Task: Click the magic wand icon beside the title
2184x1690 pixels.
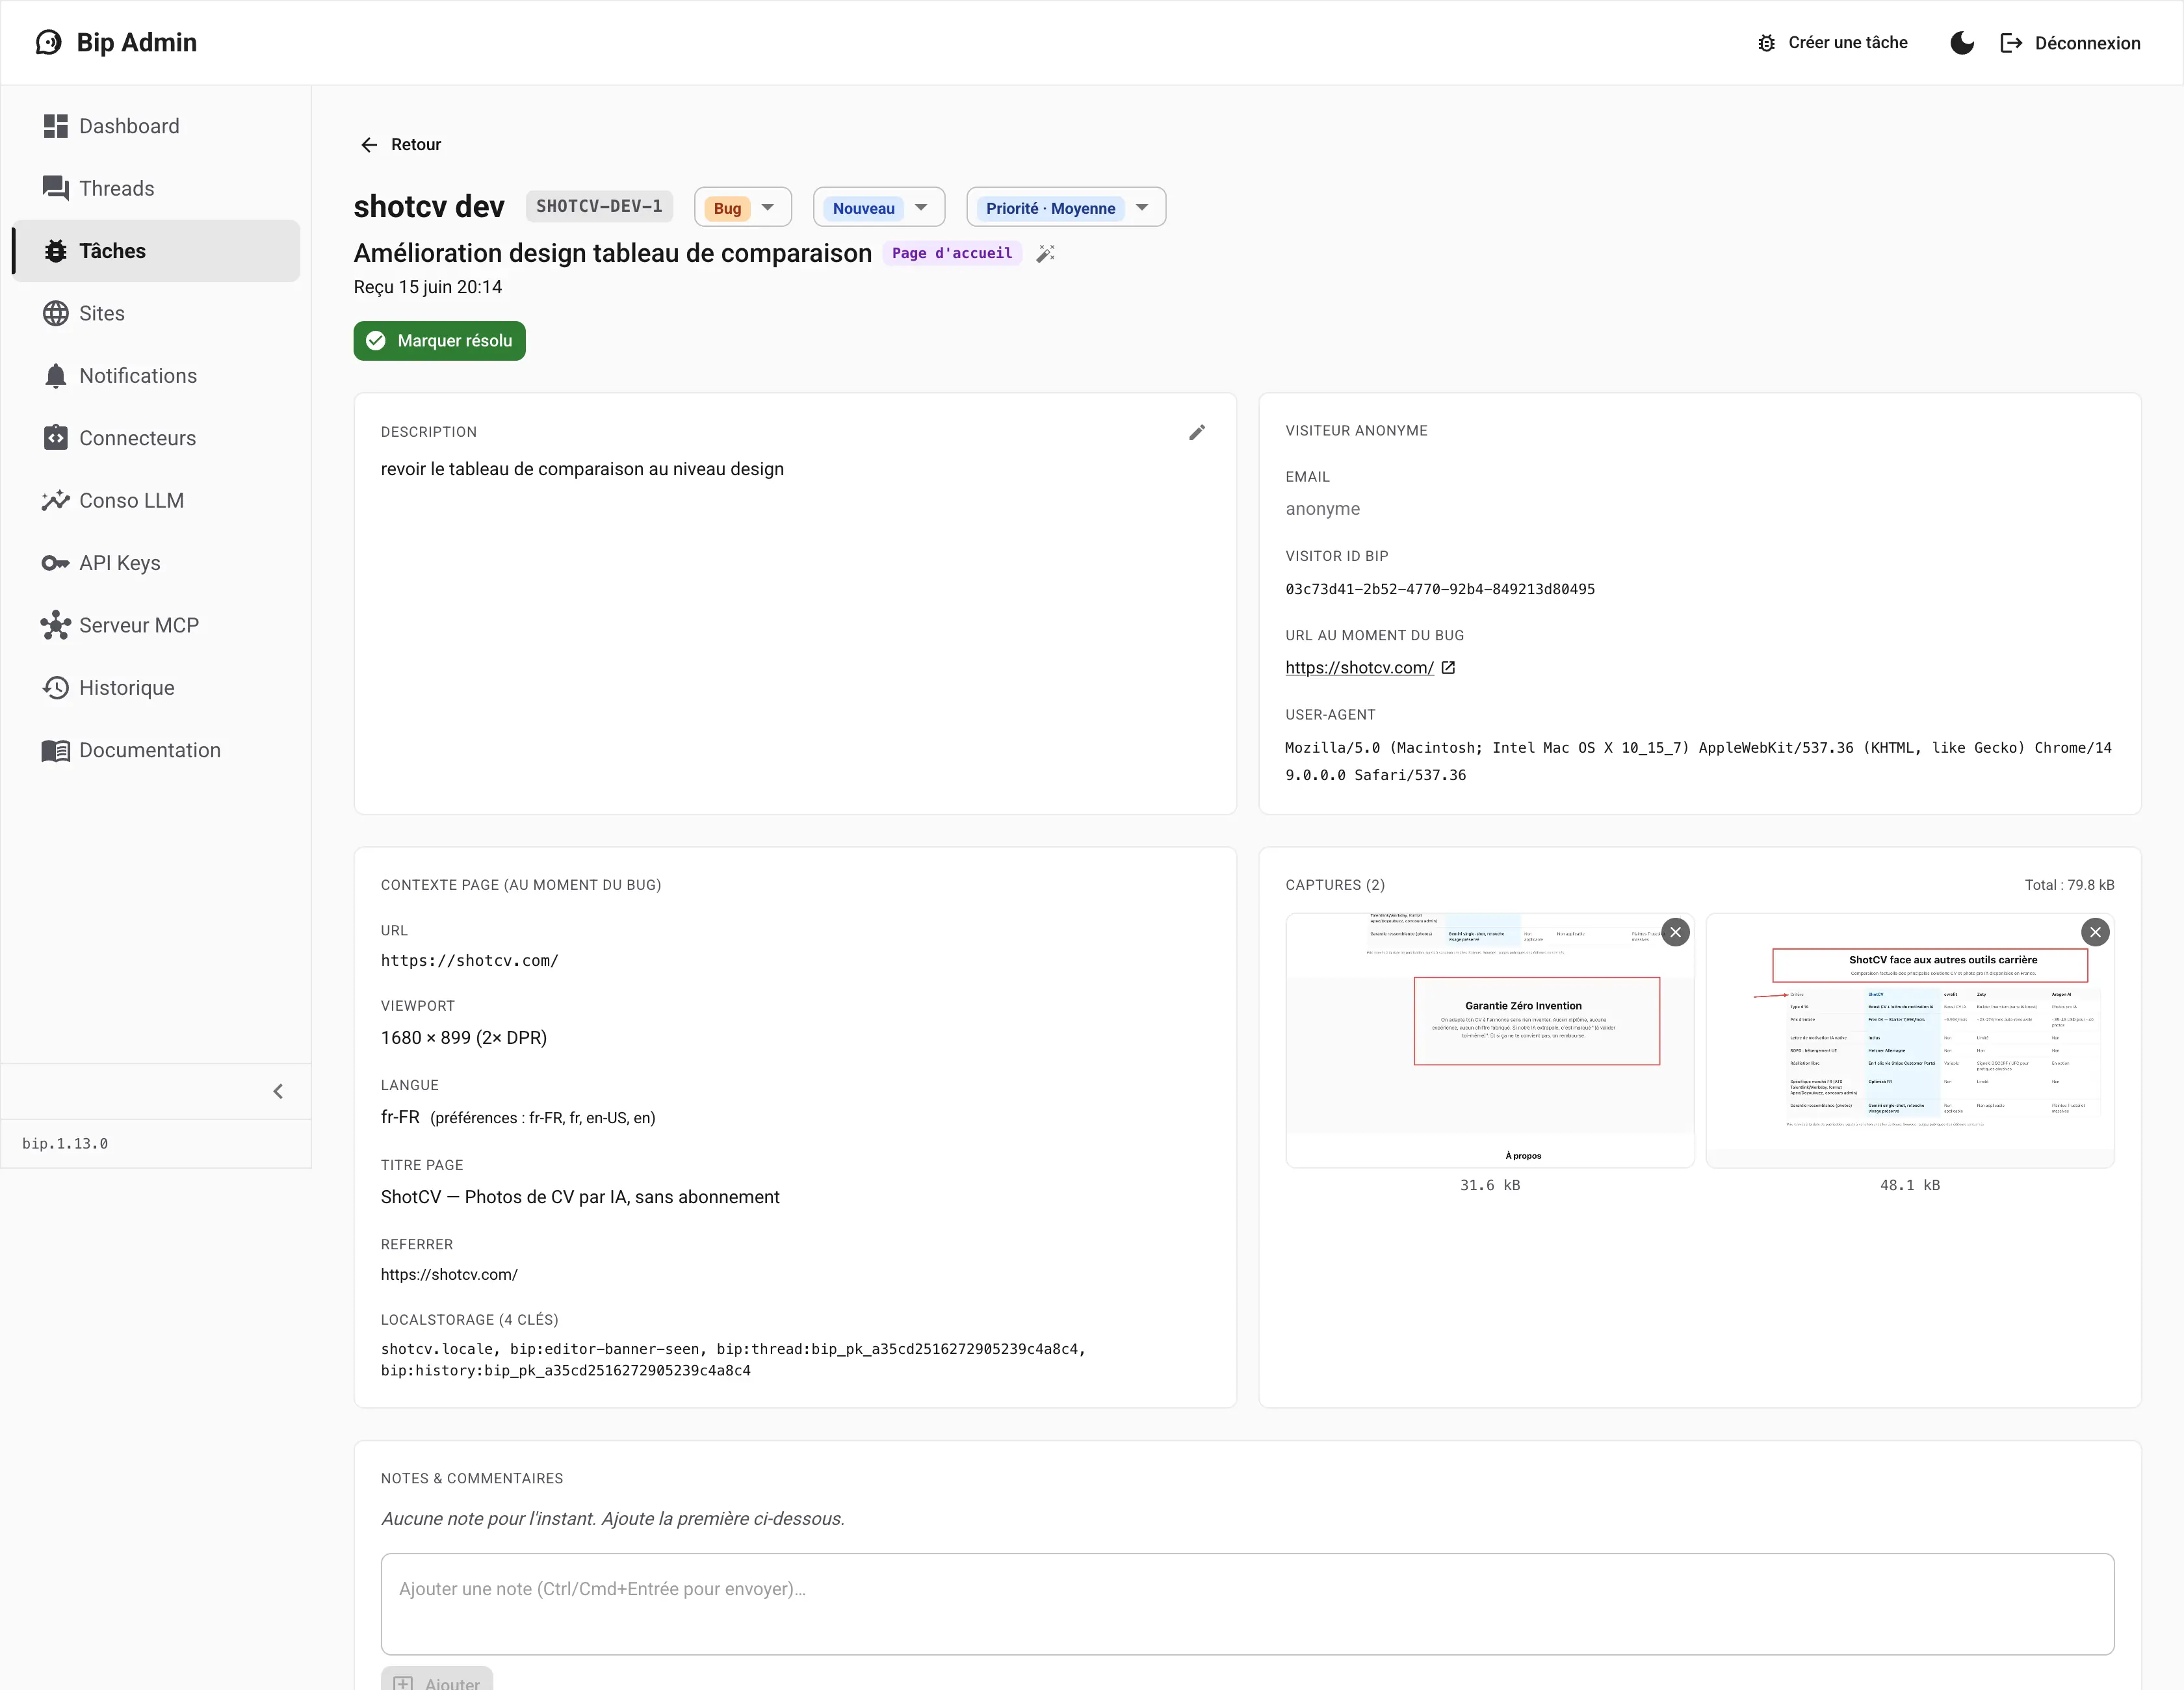Action: 1046,253
